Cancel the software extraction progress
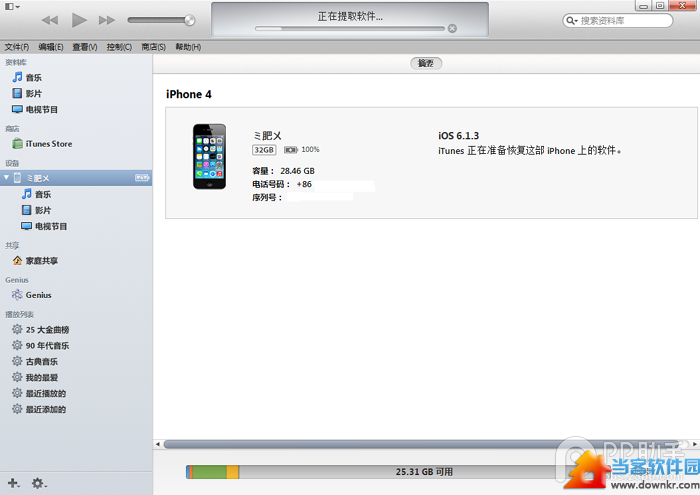 (x=452, y=29)
